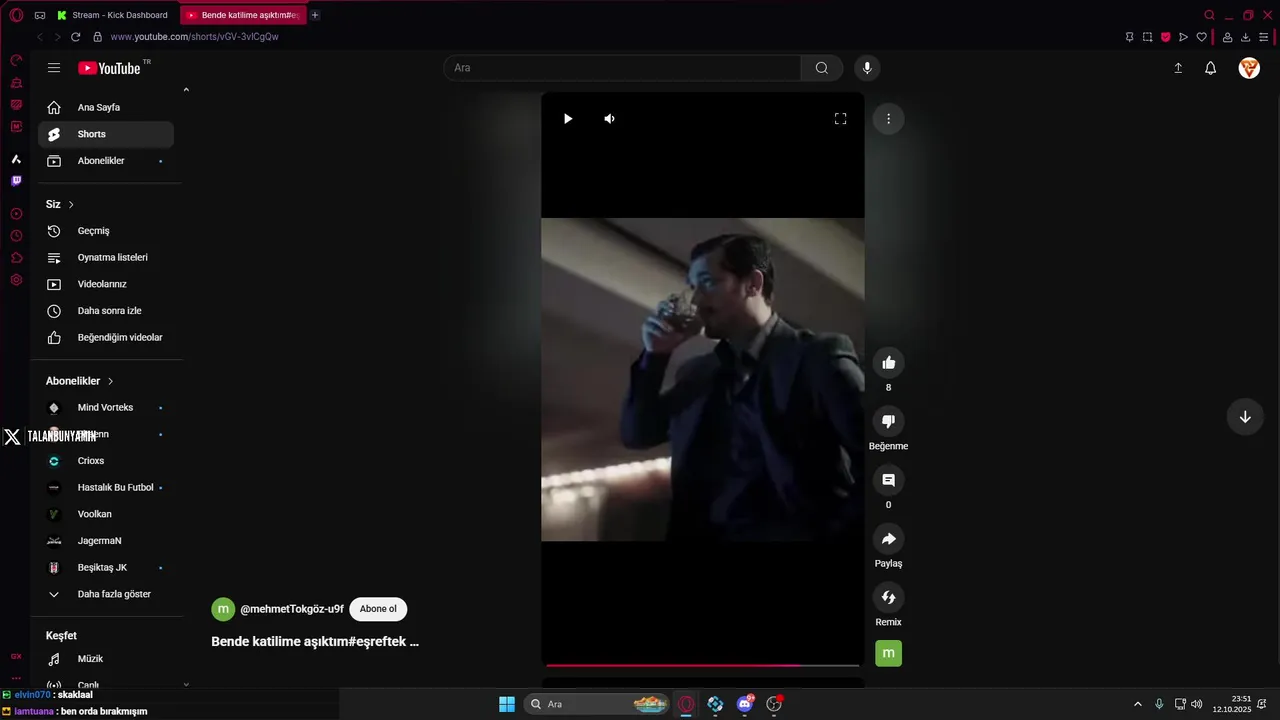Viewport: 1280px width, 720px height.
Task: Open the account avatar menu
Action: point(1249,68)
